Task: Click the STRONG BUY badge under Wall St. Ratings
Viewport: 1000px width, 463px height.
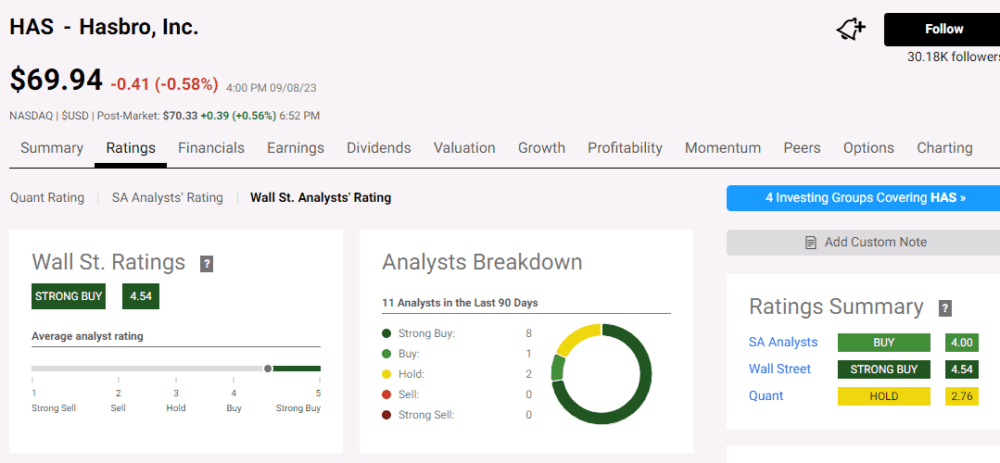Action: 68,297
